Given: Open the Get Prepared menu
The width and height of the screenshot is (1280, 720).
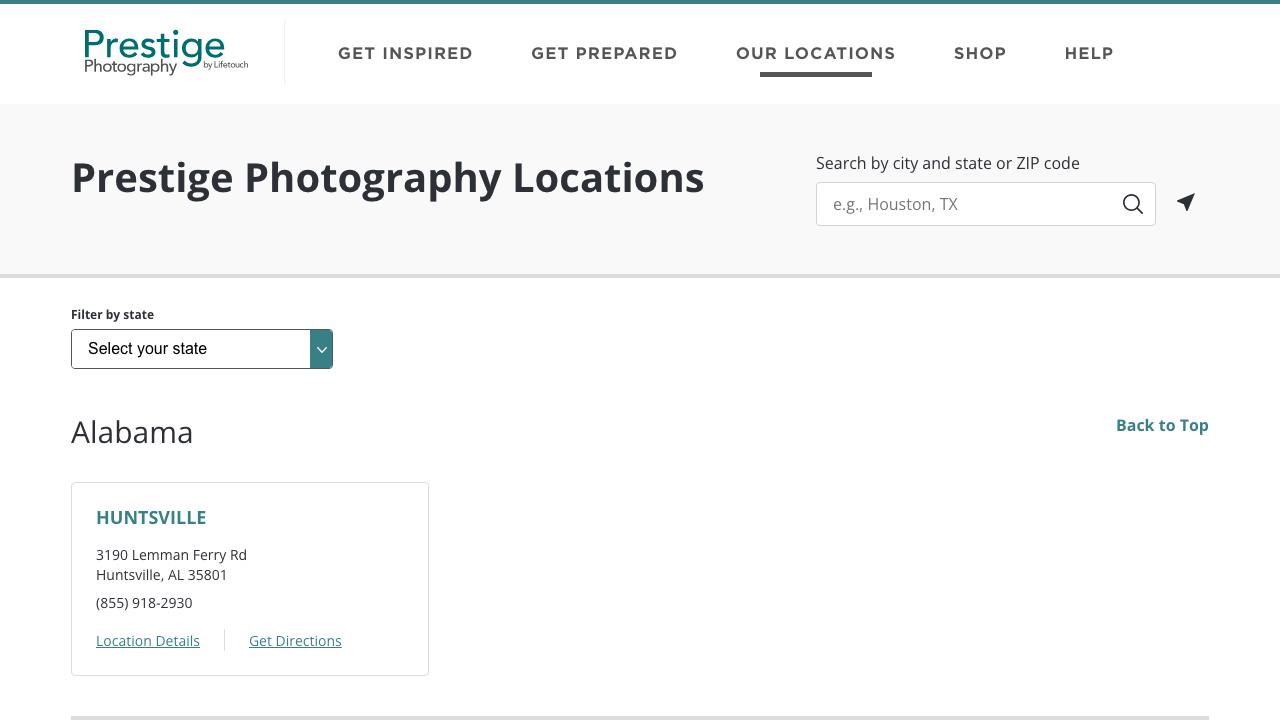Looking at the screenshot, I should coord(604,53).
